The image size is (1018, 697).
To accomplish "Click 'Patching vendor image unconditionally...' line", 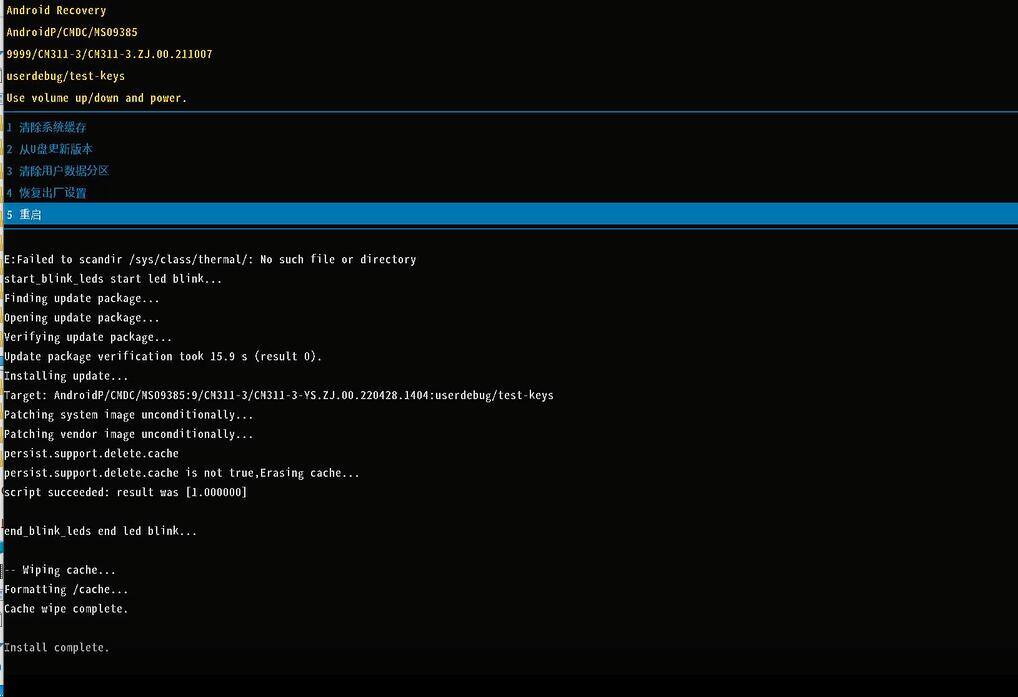I will [128, 435].
